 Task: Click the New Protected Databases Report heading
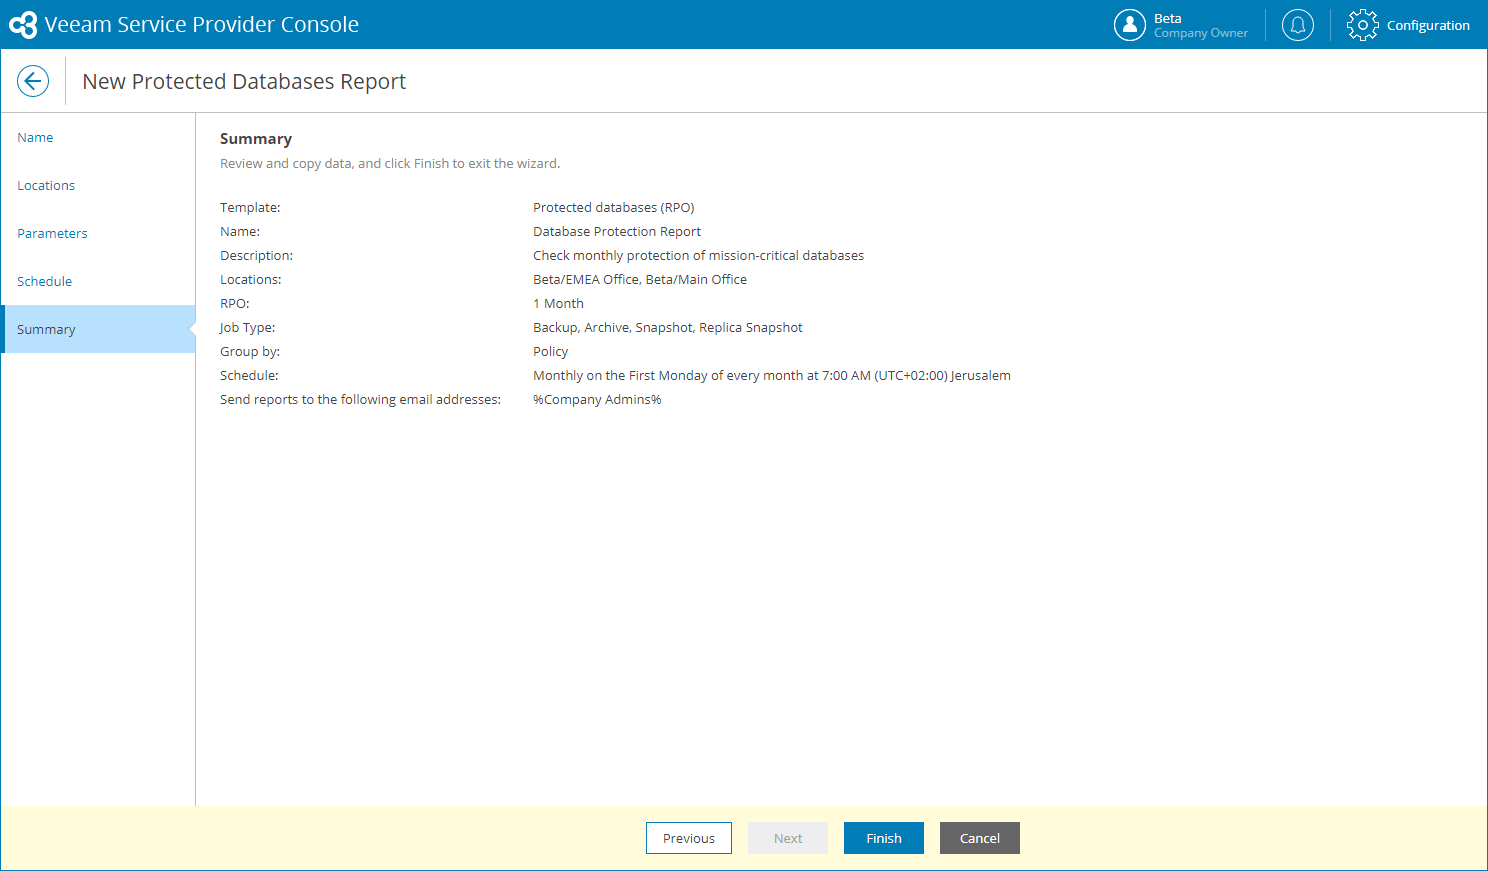click(244, 81)
